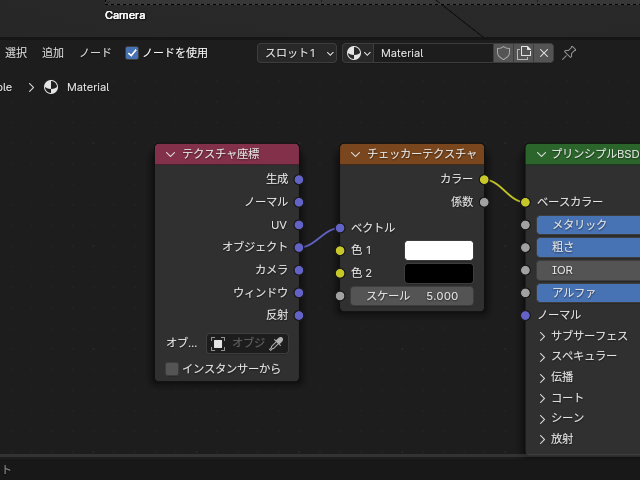Screen dimensions: 640x480
Task: Click the オブジェクト output socket
Action: [x=299, y=247]
